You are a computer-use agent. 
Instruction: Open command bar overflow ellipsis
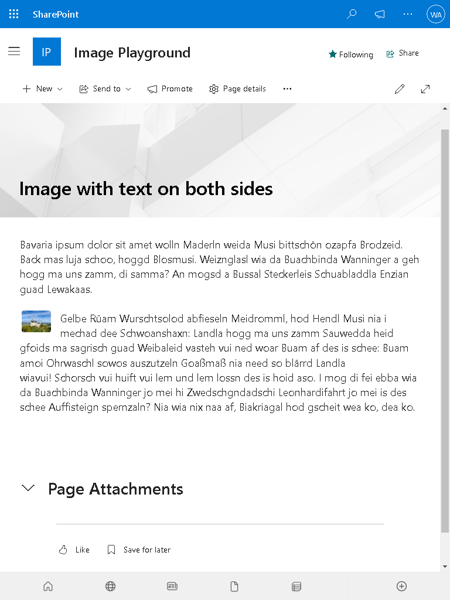coord(287,89)
